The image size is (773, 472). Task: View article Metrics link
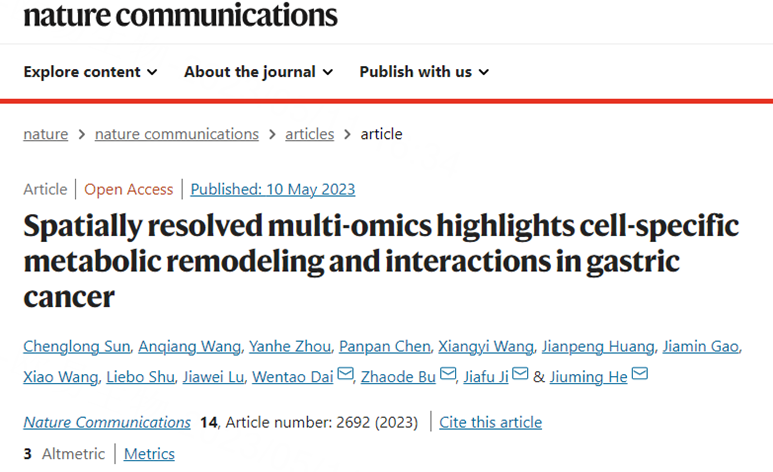tap(149, 454)
